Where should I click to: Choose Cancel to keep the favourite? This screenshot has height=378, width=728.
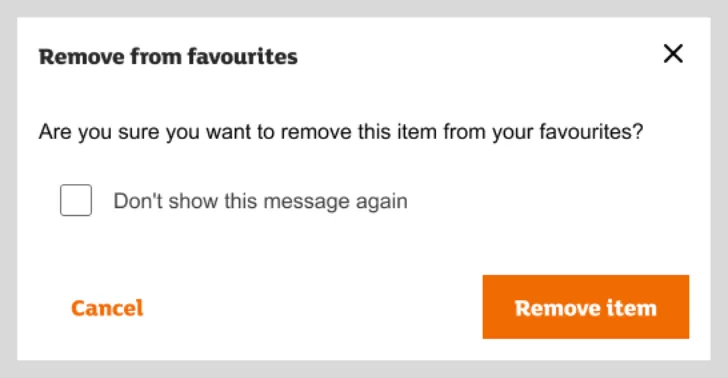coord(107,308)
